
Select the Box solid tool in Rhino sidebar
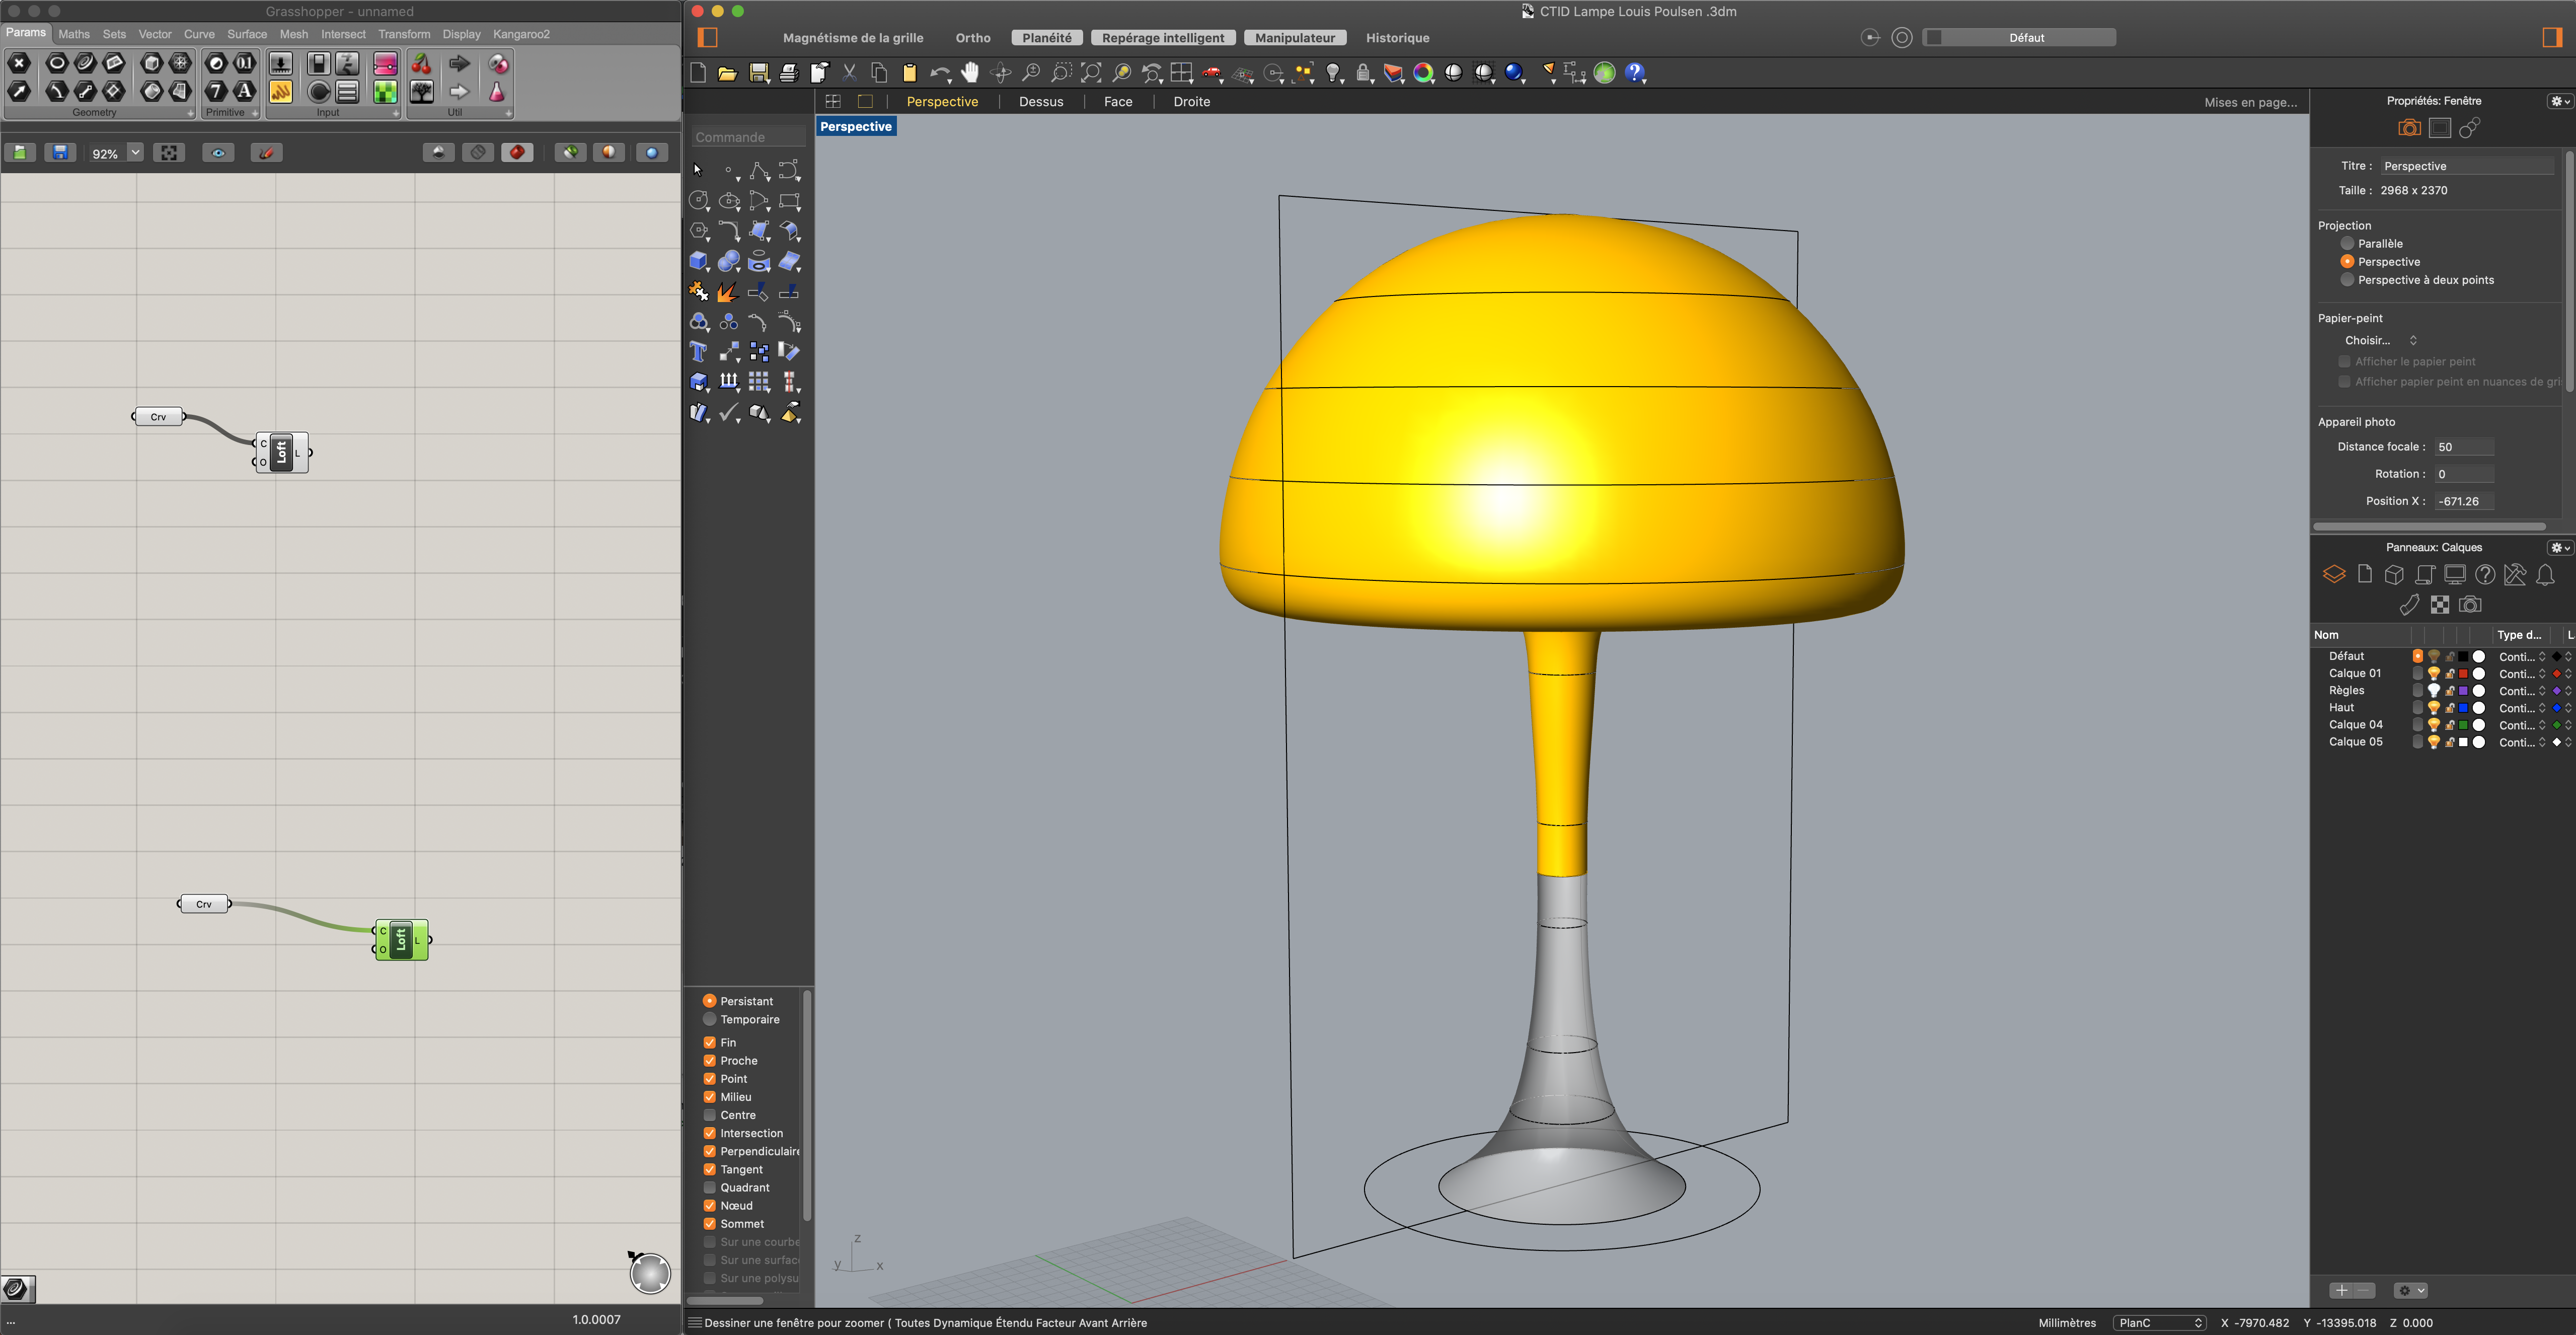[699, 261]
